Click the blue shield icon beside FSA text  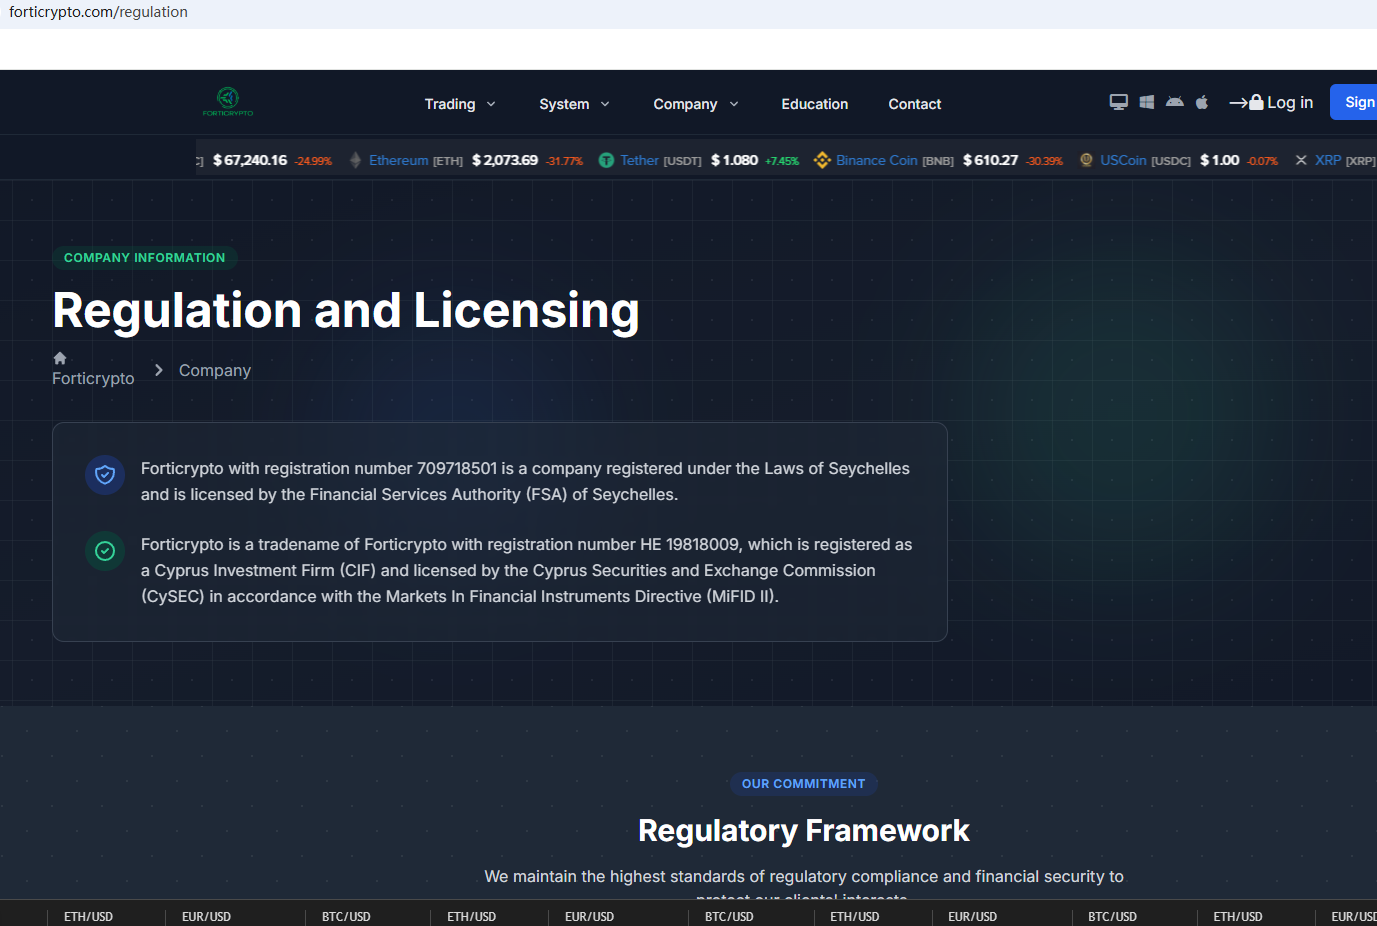click(x=105, y=475)
